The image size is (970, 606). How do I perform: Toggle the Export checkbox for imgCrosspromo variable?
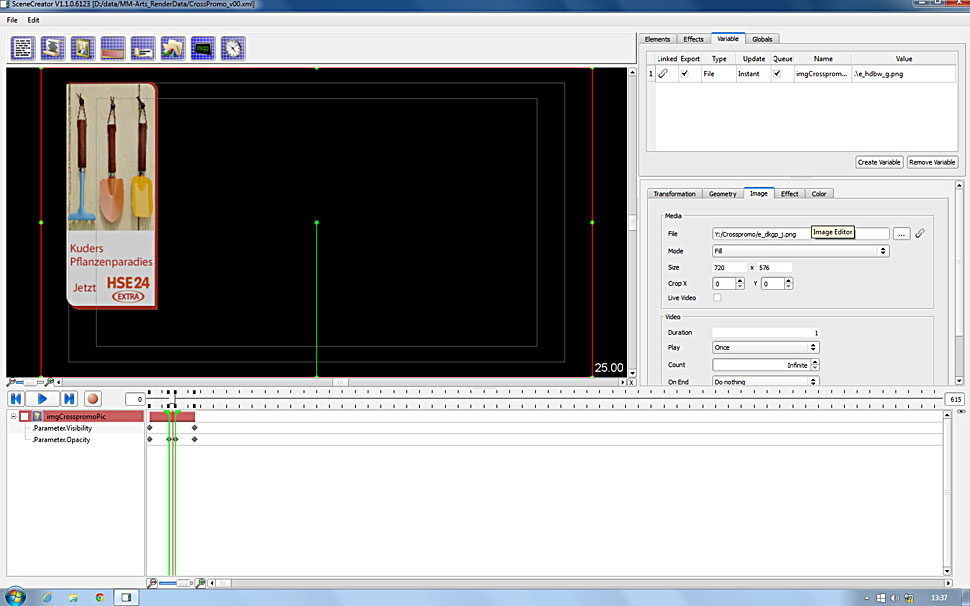[x=684, y=74]
